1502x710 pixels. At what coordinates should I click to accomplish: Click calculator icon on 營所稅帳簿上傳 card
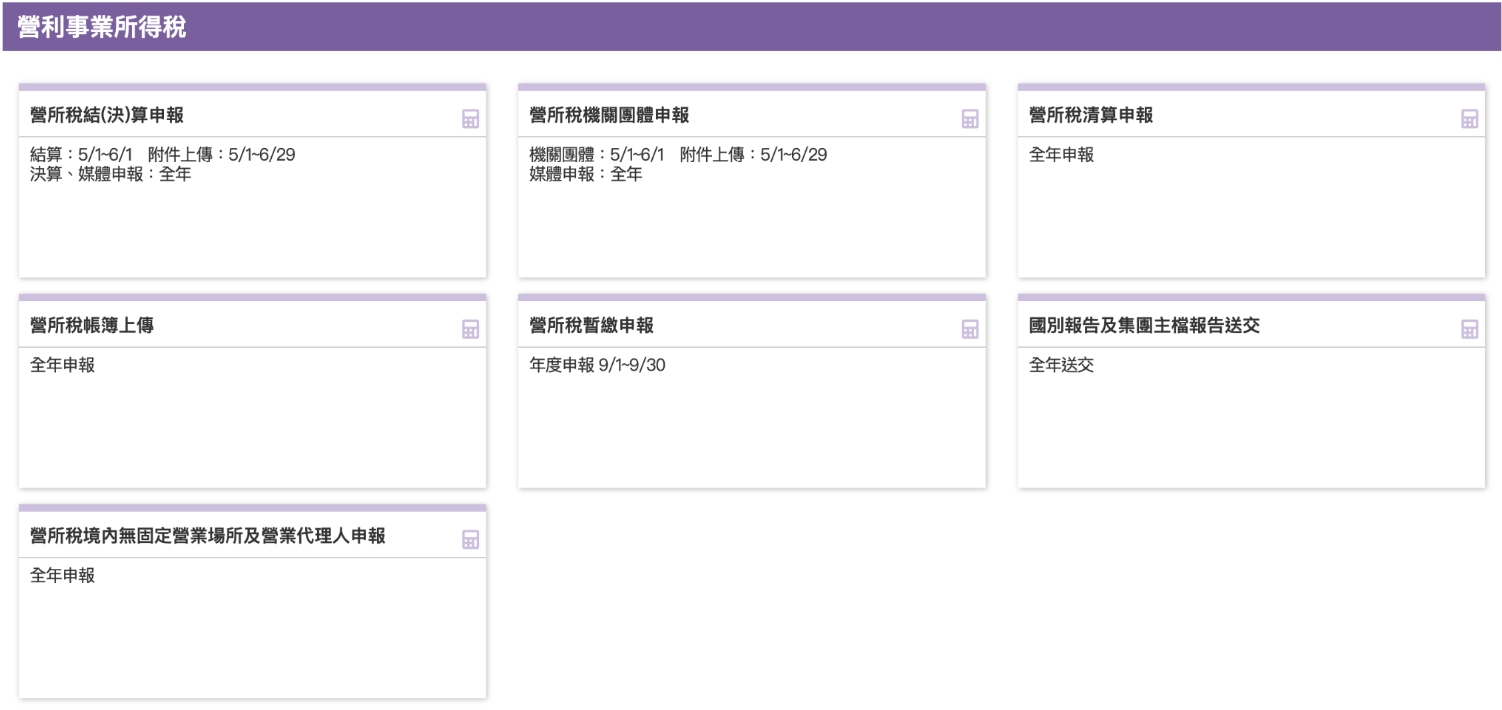click(470, 329)
